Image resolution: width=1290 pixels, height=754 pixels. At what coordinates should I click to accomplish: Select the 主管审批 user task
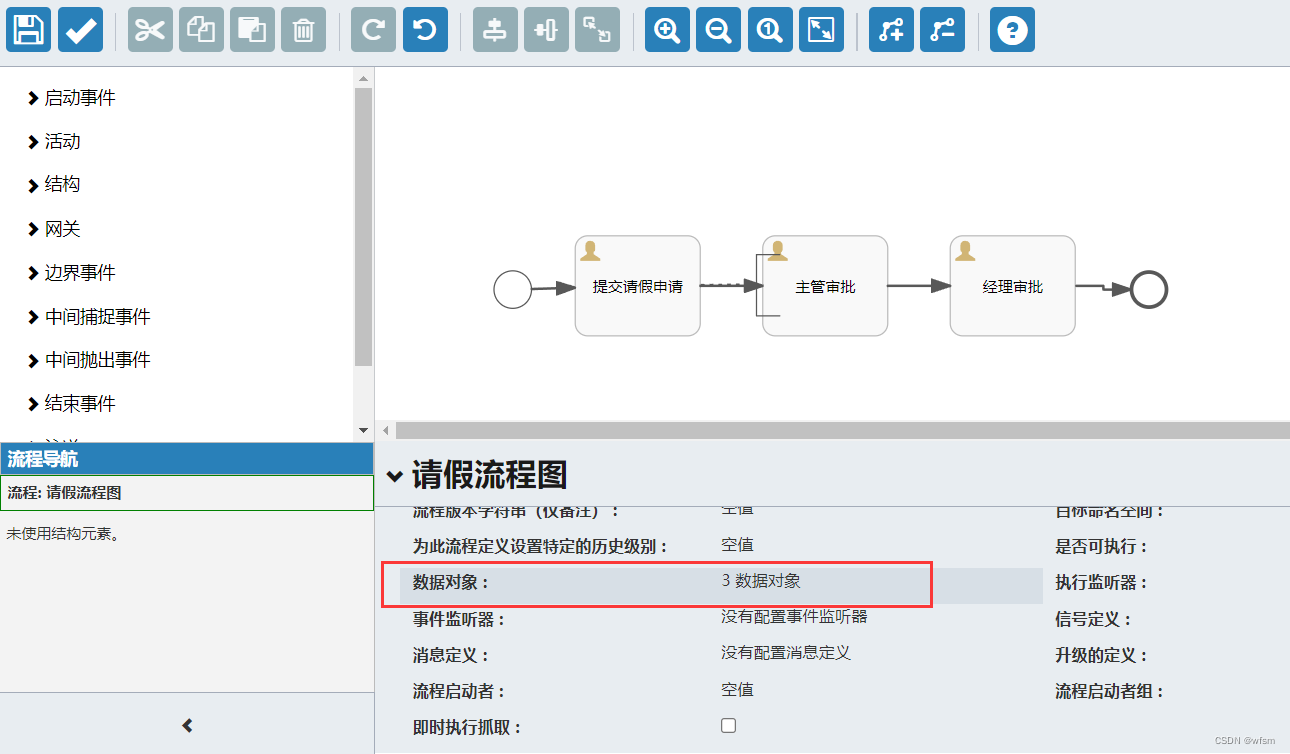[x=825, y=286]
